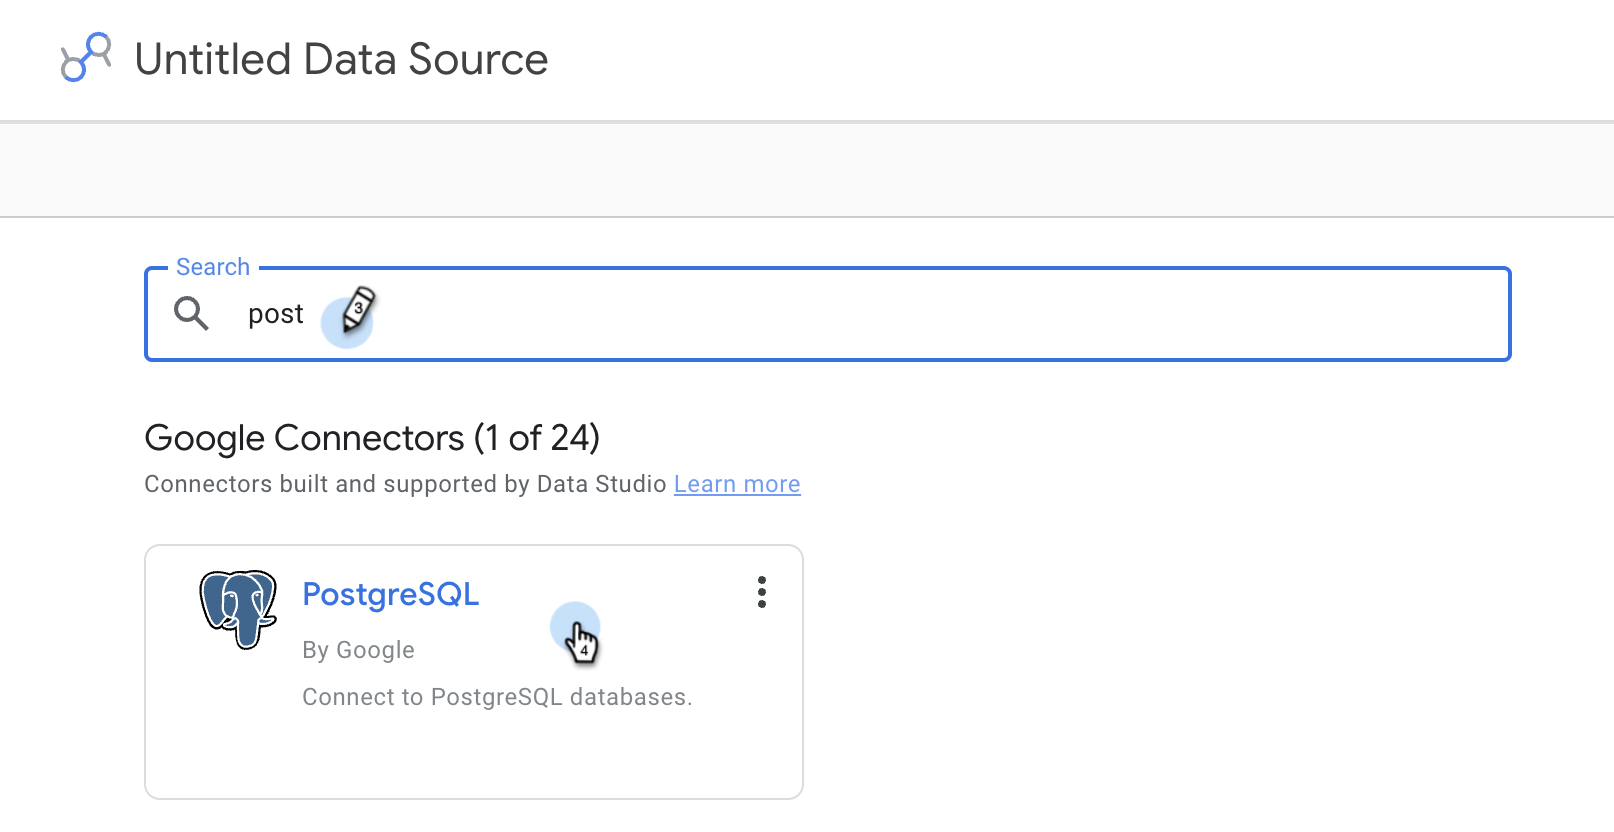Click the Connectors built and supported text

point(405,484)
